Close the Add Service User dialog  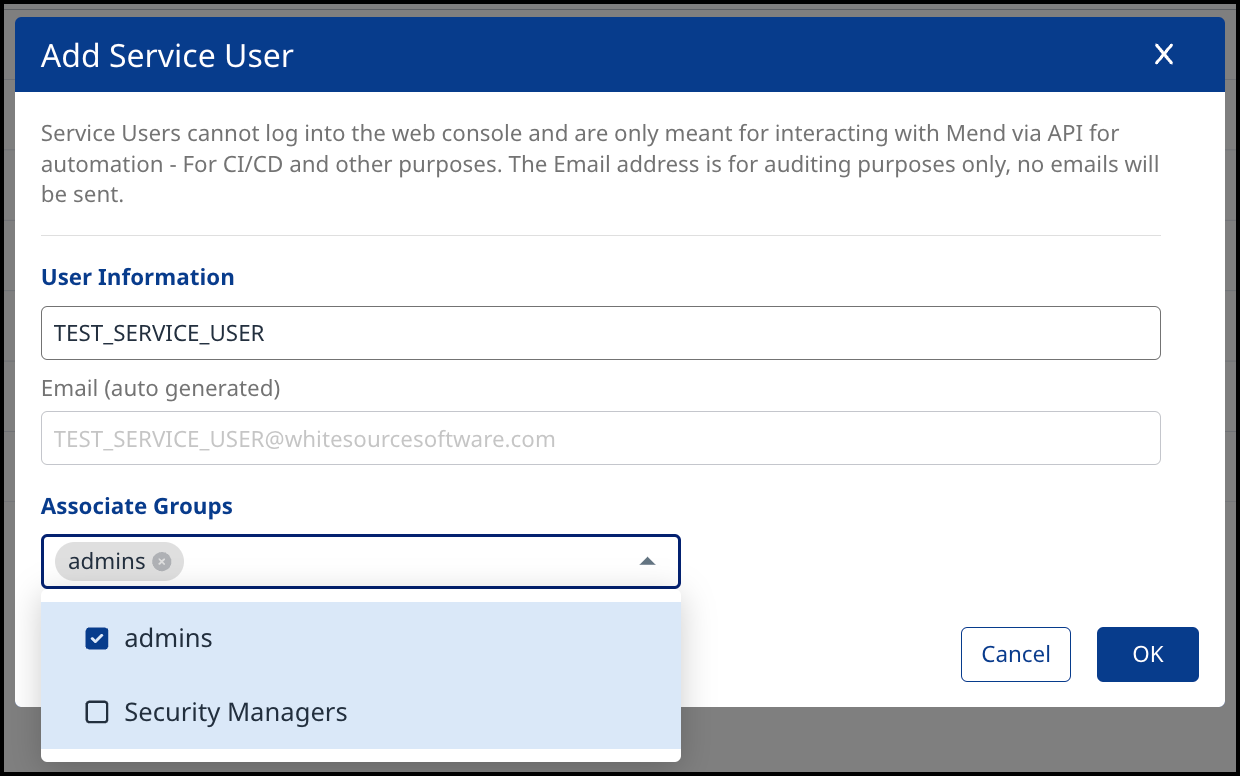click(x=1163, y=55)
